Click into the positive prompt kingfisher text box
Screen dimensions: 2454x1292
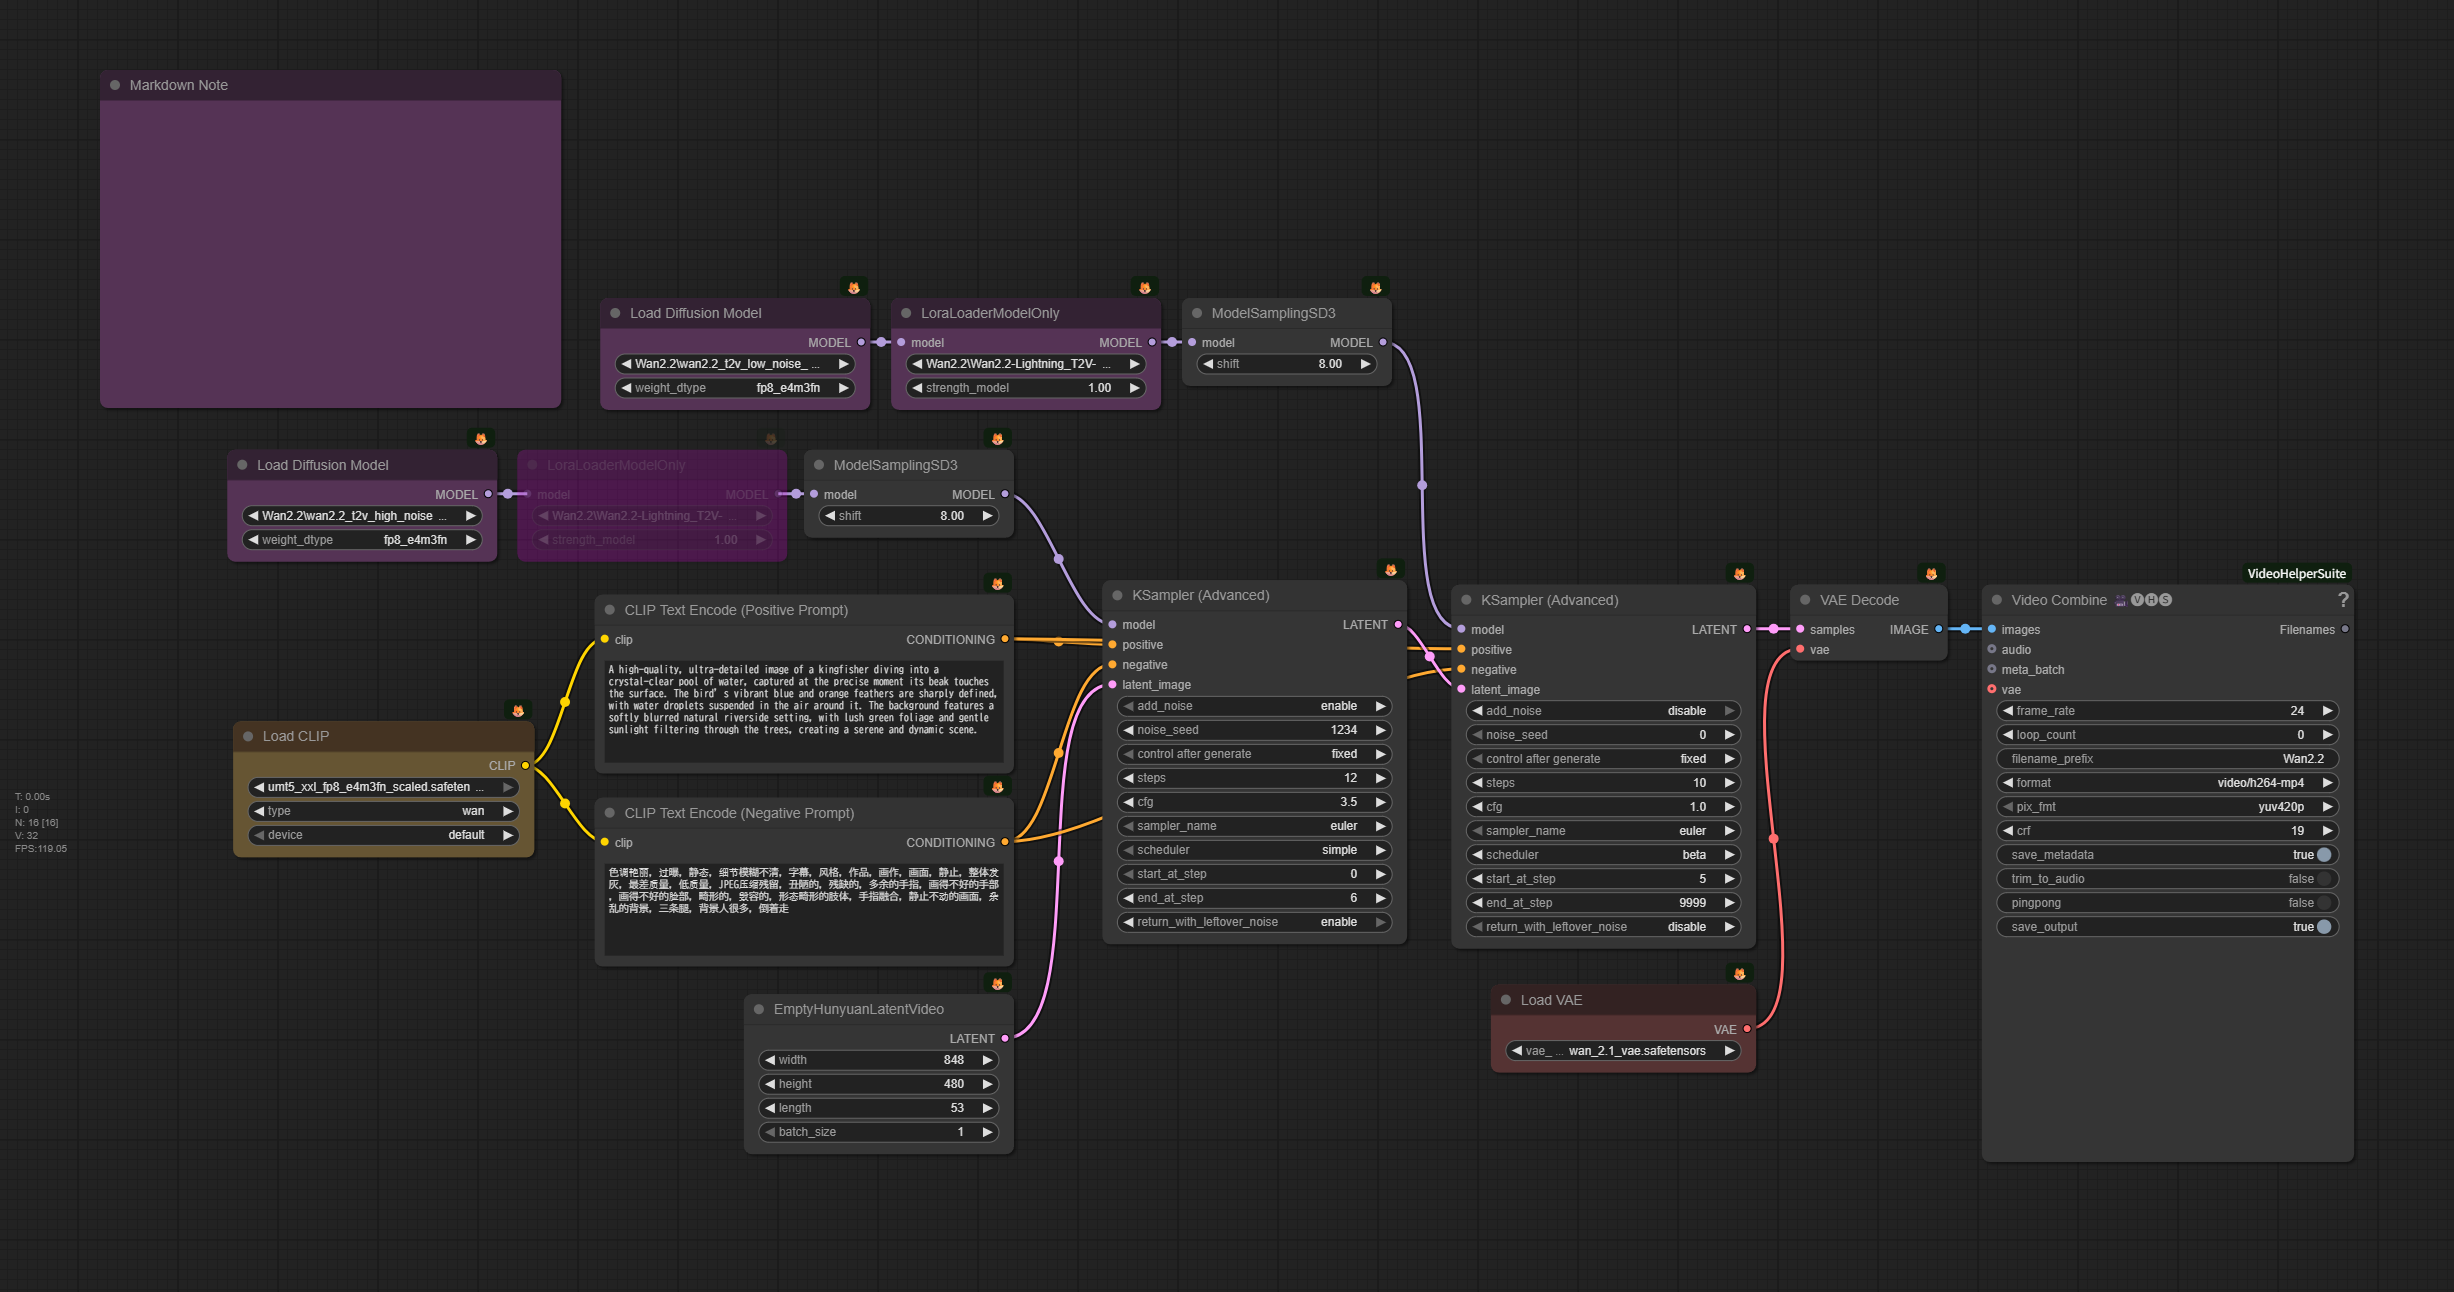[x=803, y=710]
